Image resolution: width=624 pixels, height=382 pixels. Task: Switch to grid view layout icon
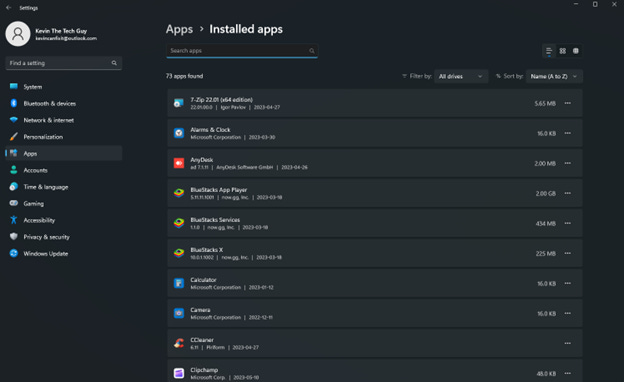tap(562, 51)
